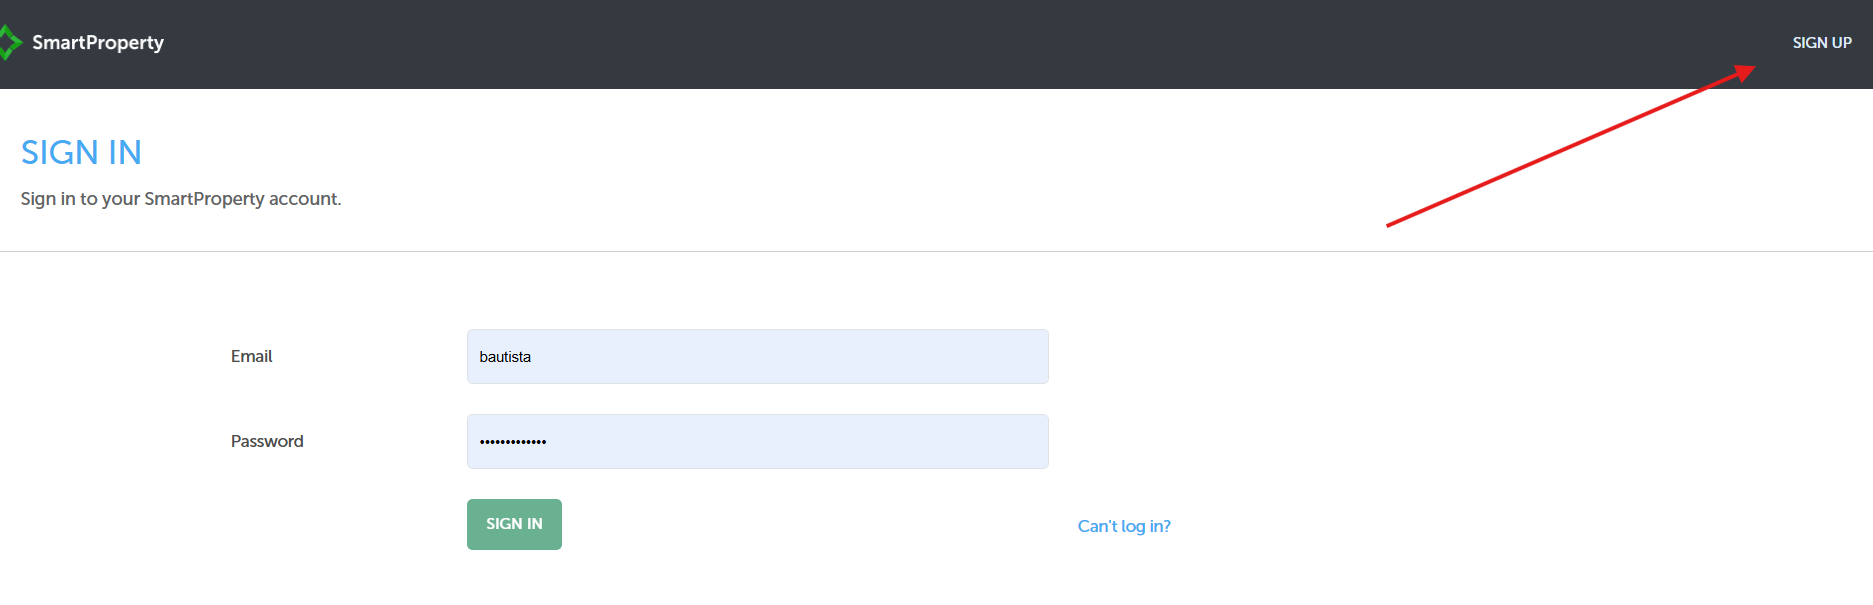Click the green SIGN IN button

(514, 524)
